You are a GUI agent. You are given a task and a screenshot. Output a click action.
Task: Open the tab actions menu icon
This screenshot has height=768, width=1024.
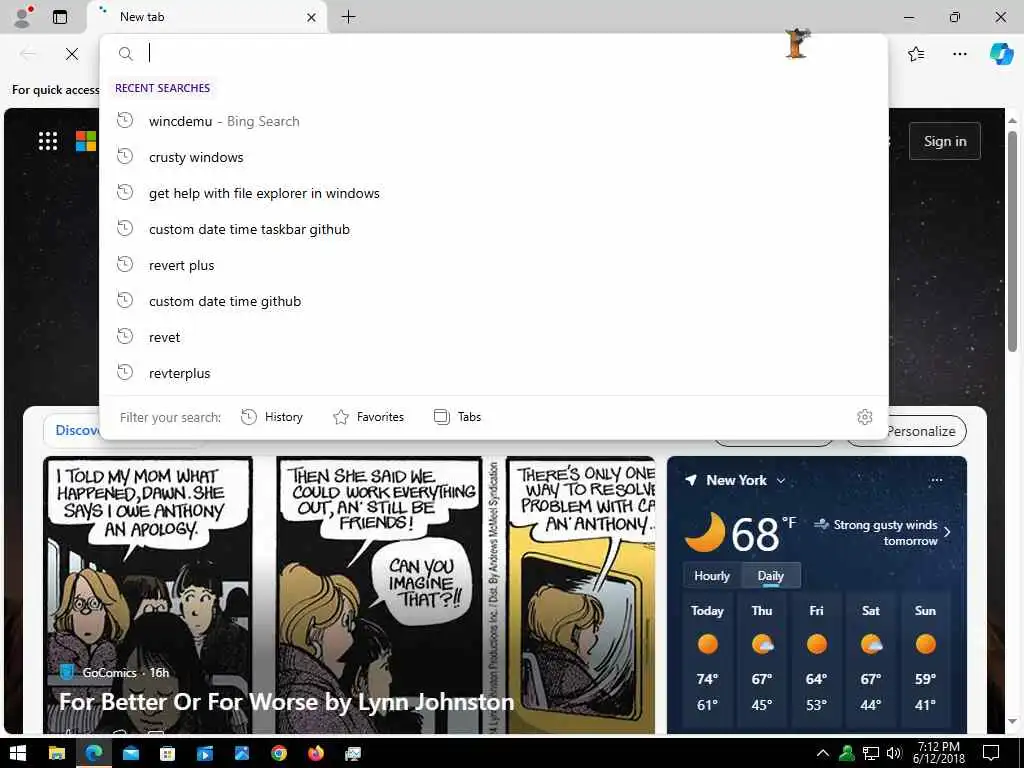[59, 17]
